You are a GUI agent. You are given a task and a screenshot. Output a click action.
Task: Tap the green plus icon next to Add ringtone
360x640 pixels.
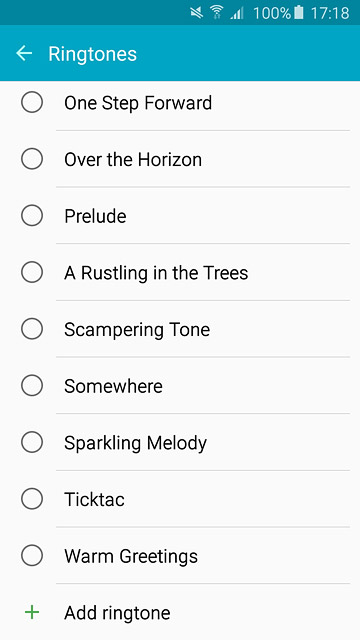(32, 612)
